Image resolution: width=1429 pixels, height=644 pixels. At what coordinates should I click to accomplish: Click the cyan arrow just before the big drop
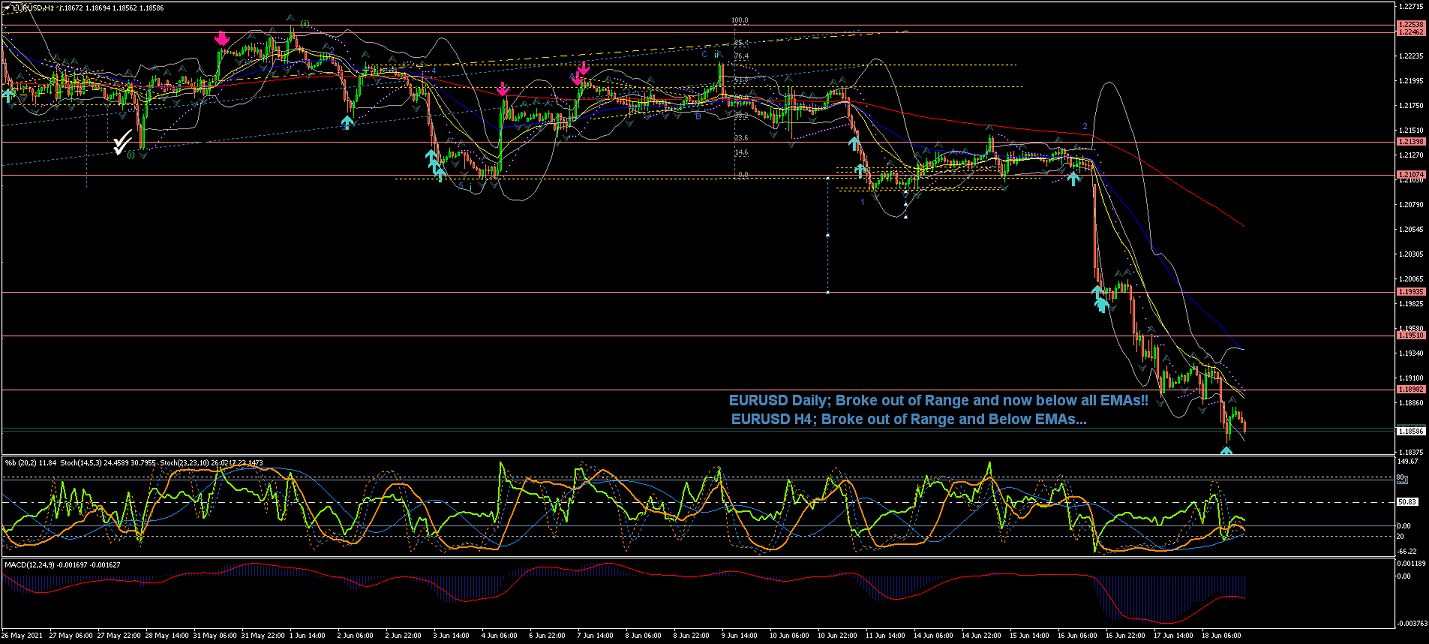click(1073, 178)
